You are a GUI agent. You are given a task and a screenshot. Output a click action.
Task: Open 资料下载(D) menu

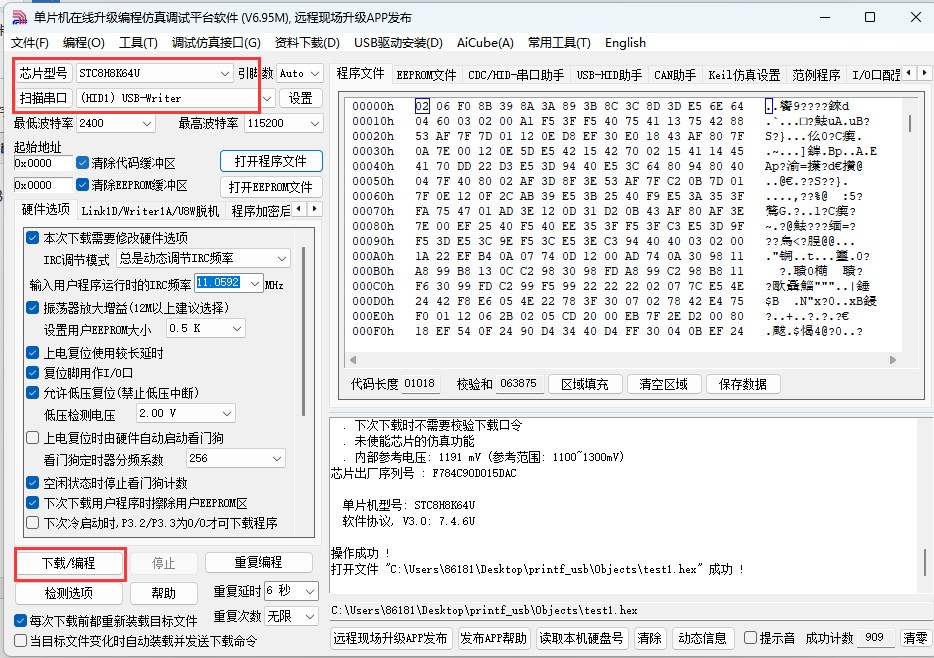click(307, 43)
